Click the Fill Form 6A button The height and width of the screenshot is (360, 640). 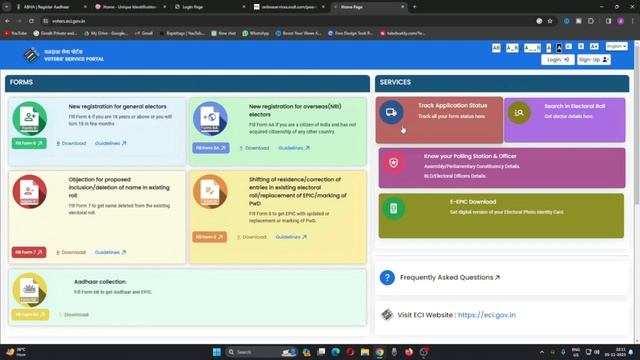point(211,148)
